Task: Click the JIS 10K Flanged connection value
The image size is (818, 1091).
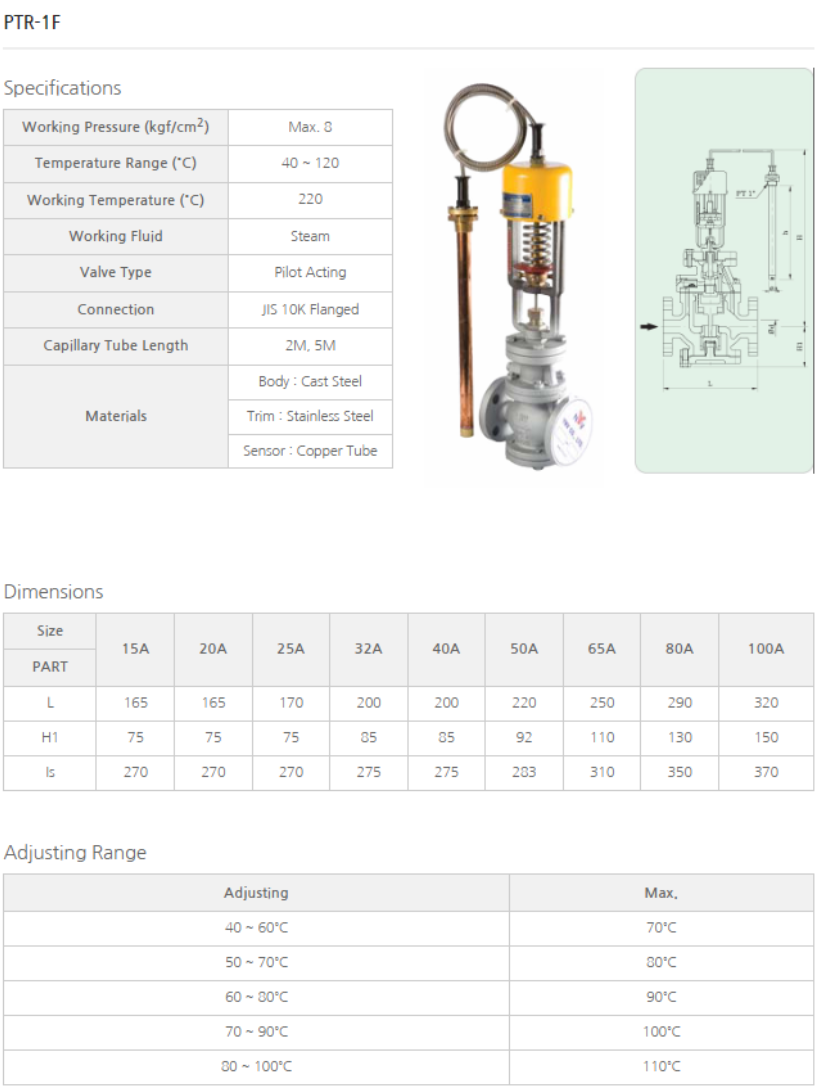Action: point(310,309)
